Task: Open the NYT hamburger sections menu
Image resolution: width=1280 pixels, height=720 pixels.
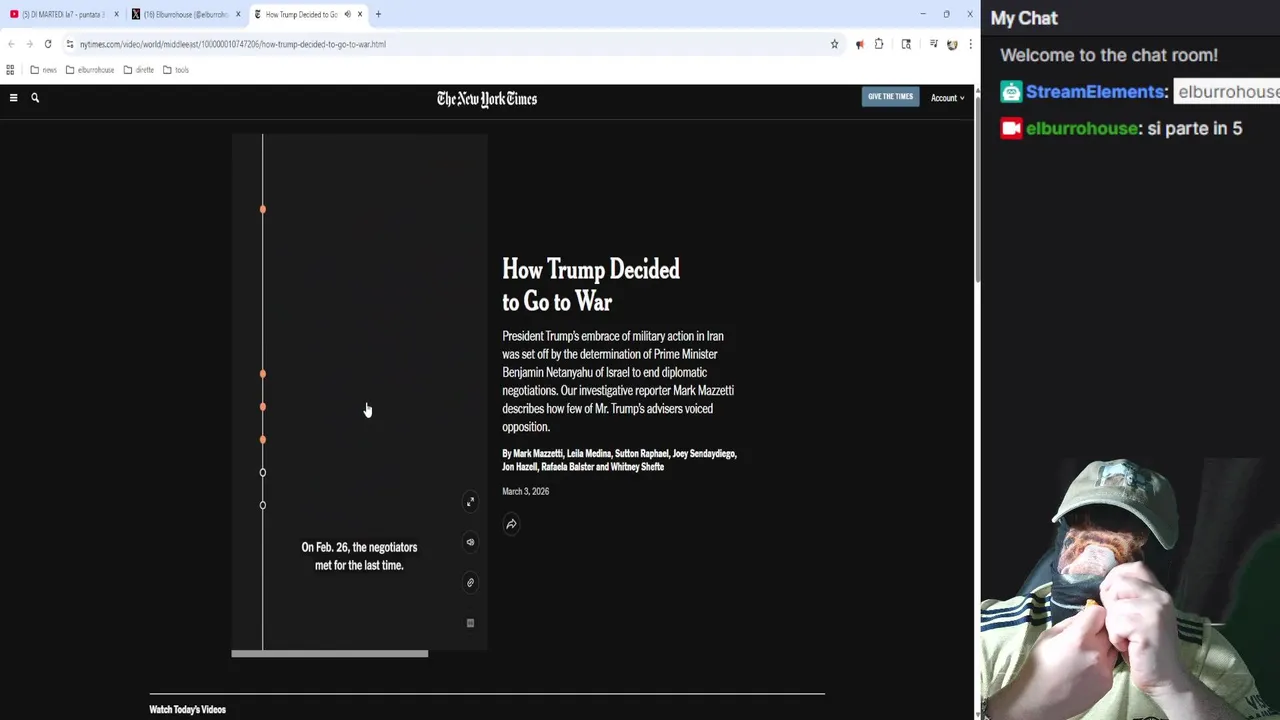Action: click(x=13, y=98)
